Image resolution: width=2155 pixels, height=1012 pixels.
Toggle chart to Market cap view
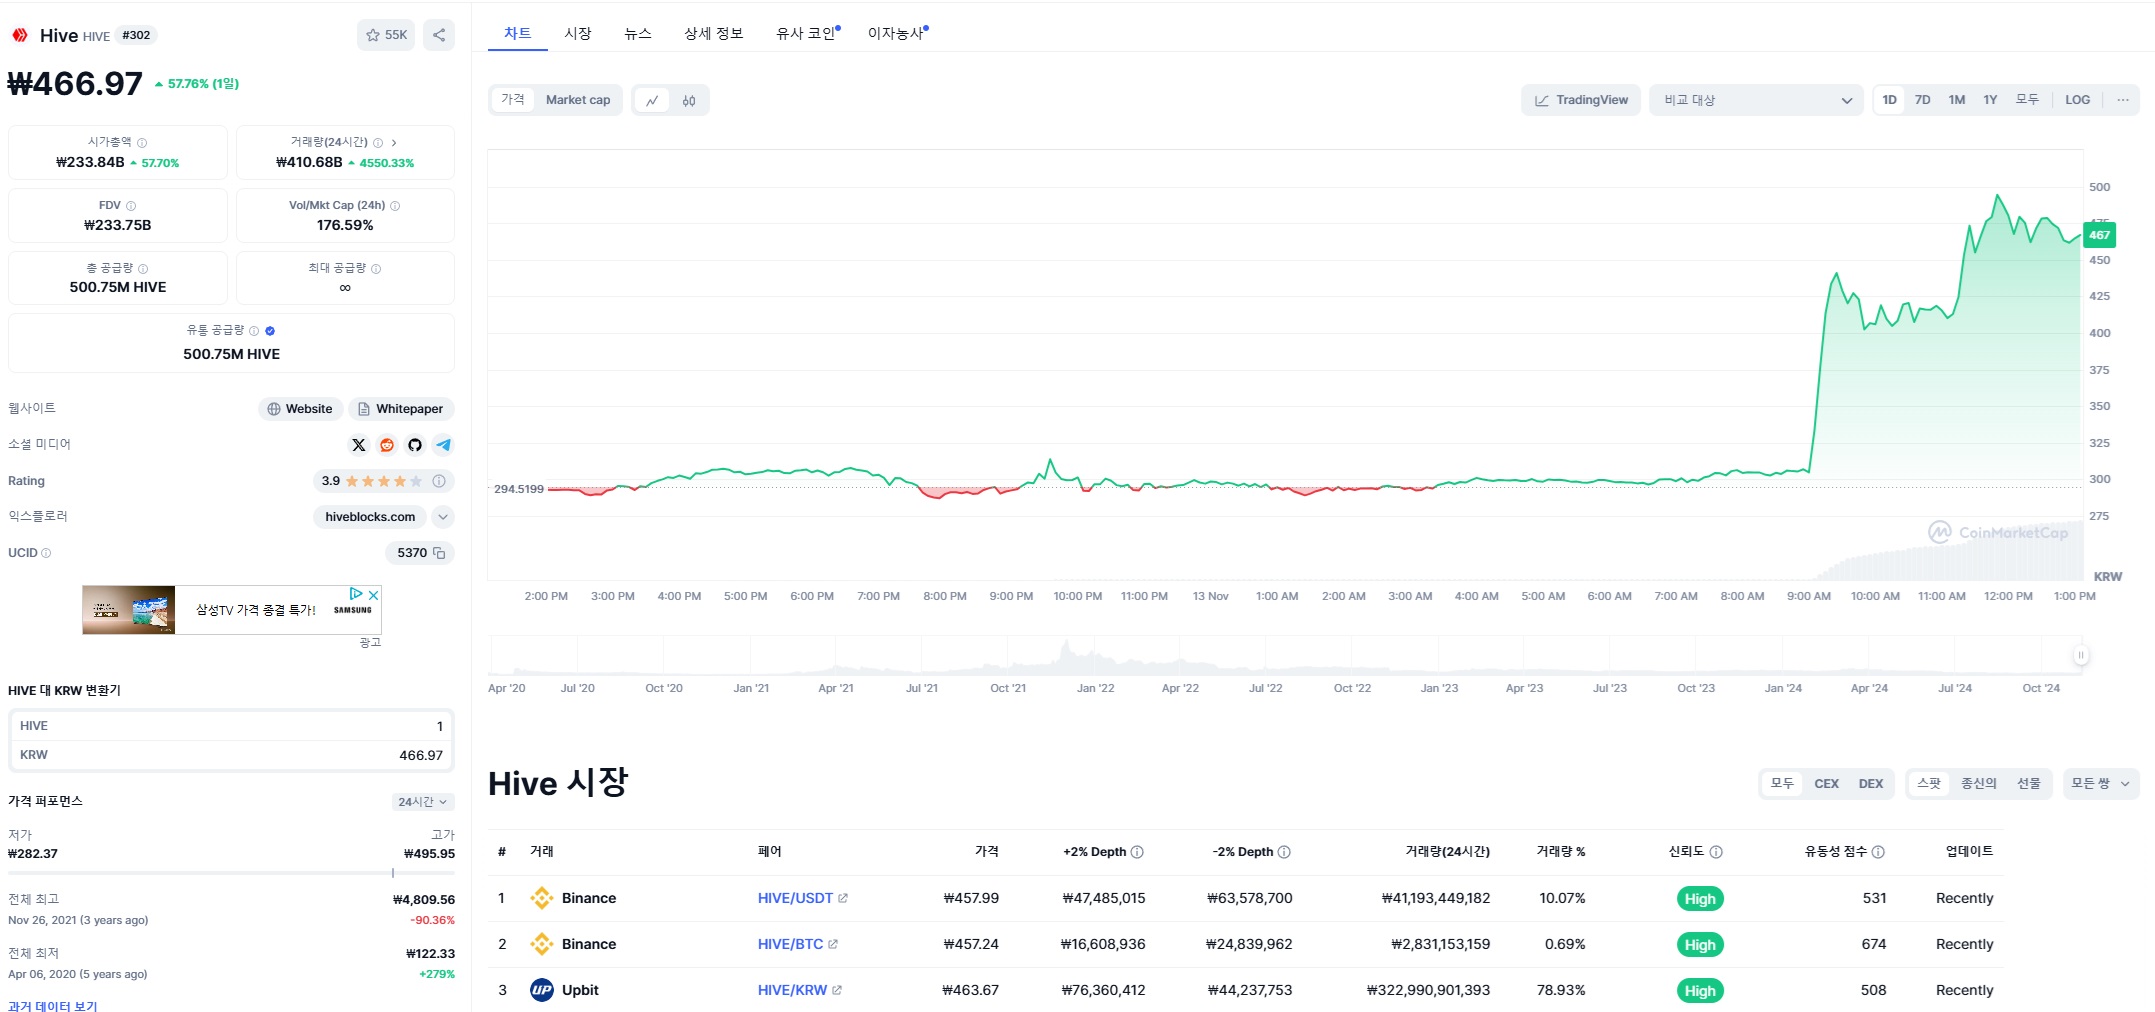pos(578,100)
